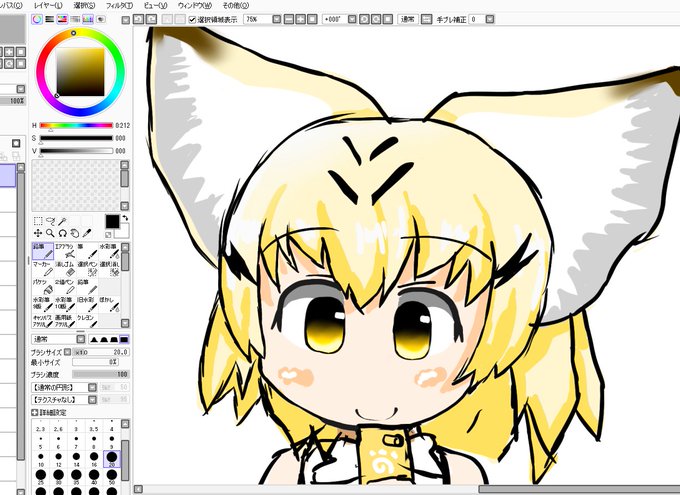This screenshot has height=495, width=680.
Task: Open the レイヤー(L) menu
Action: click(48, 6)
